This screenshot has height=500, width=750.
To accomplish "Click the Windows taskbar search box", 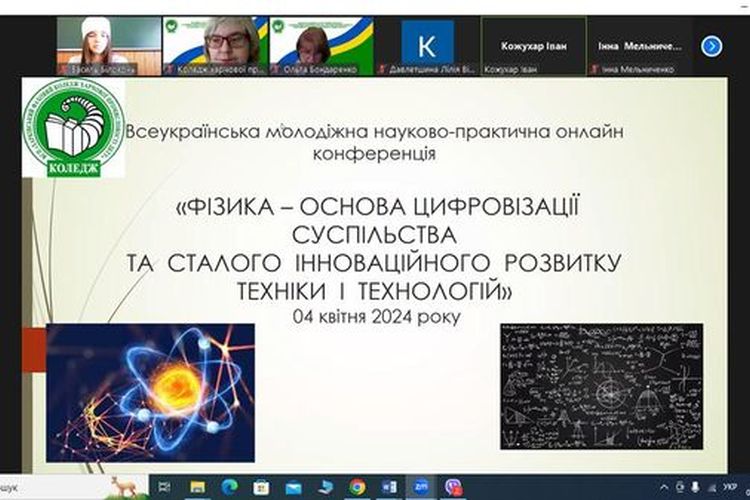I will click(x=60, y=487).
